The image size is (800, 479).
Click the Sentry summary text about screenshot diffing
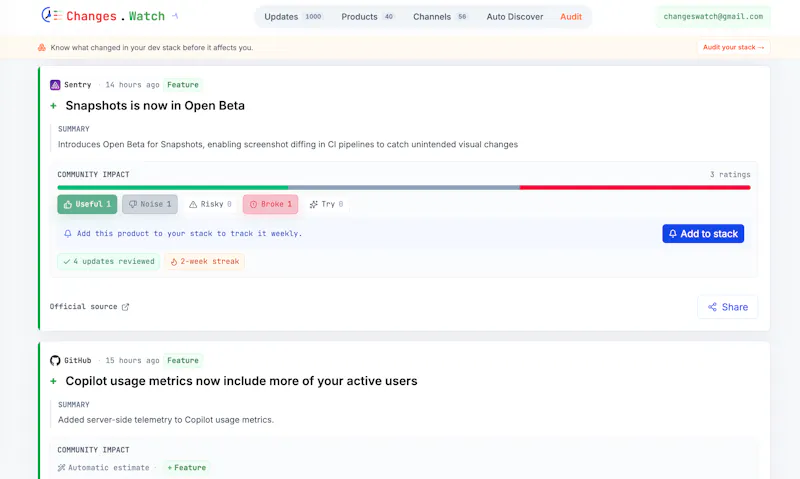tap(288, 144)
